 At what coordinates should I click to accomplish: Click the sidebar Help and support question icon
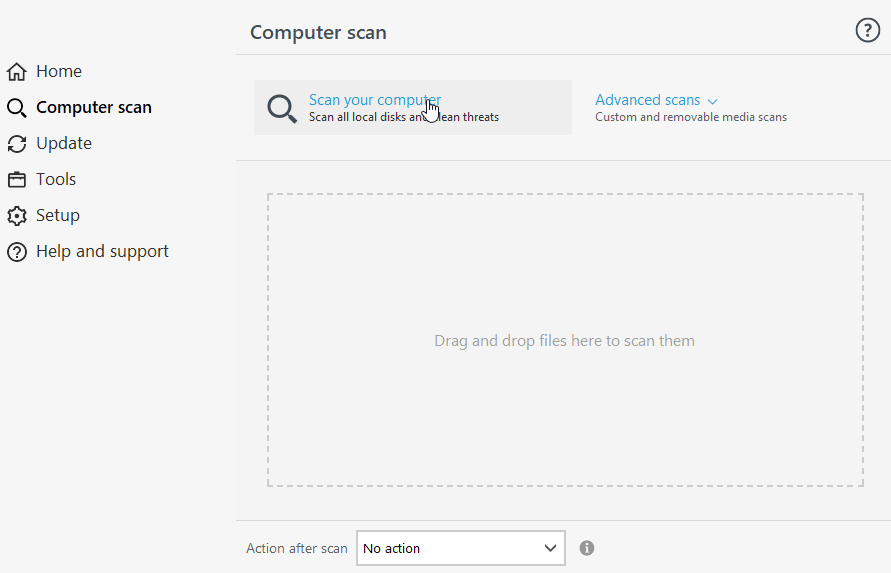(16, 252)
